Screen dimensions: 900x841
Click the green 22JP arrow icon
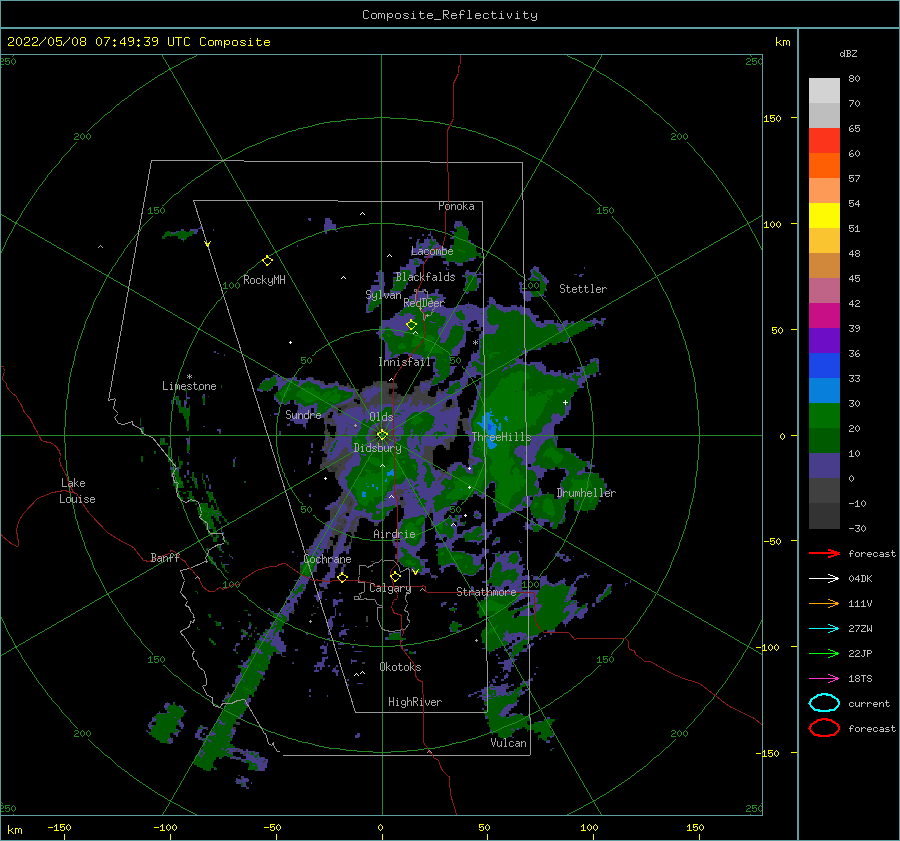824,653
